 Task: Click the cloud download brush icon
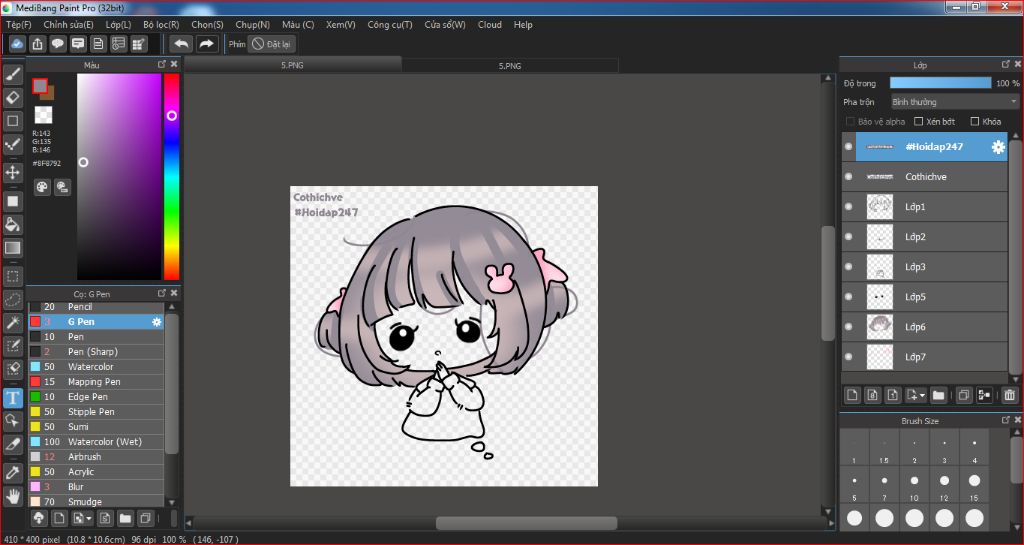(x=39, y=519)
